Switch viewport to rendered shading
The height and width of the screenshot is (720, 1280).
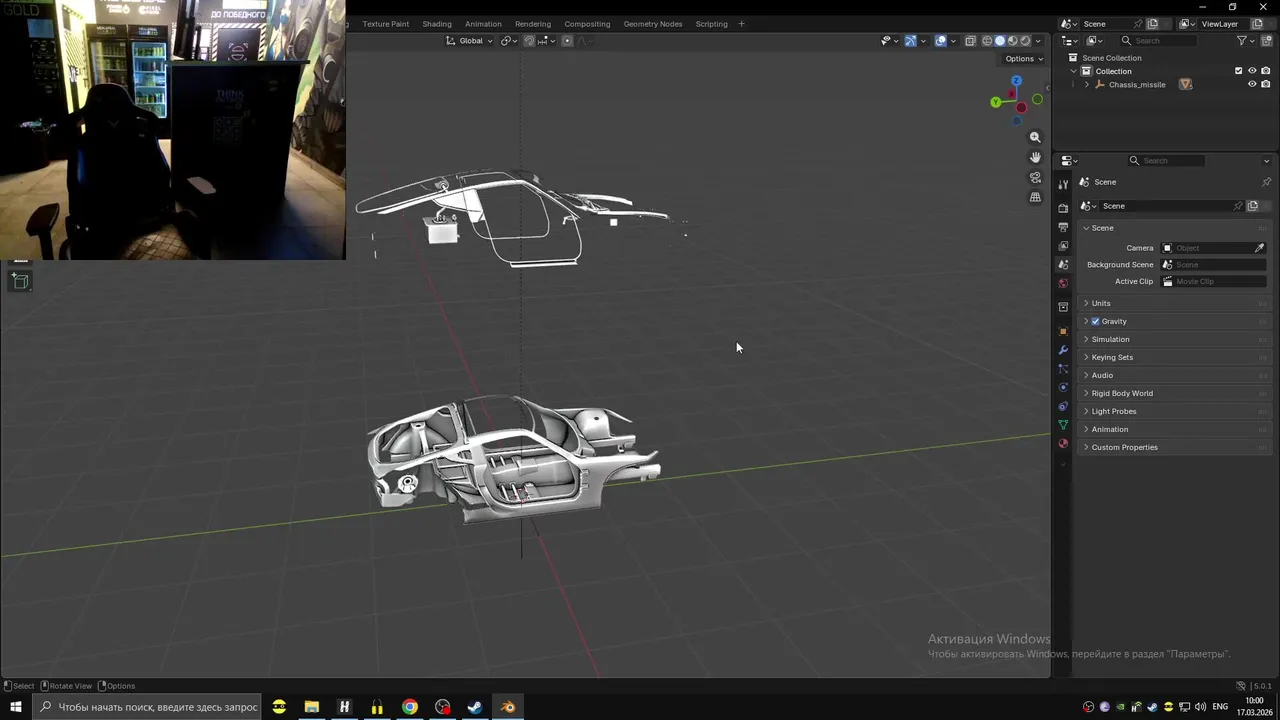coord(1025,41)
